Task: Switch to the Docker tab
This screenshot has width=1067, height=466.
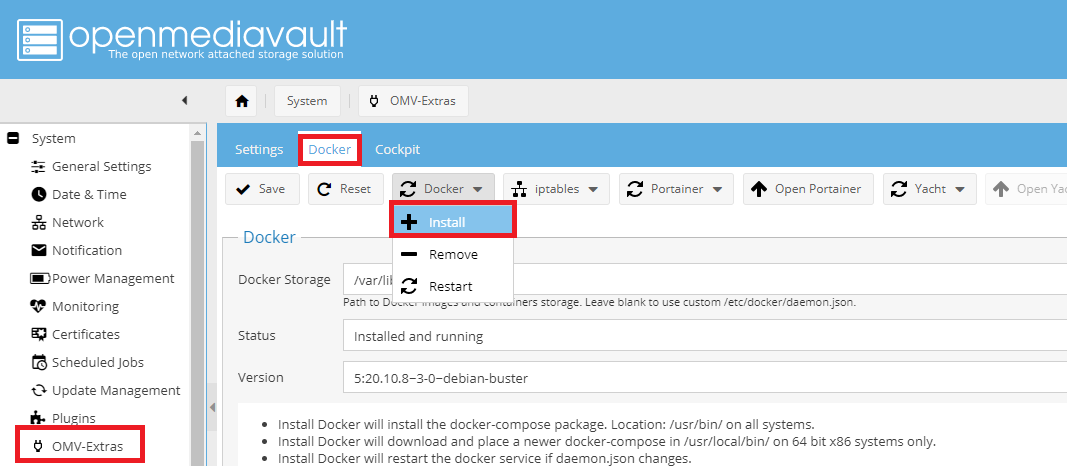Action: (x=329, y=150)
